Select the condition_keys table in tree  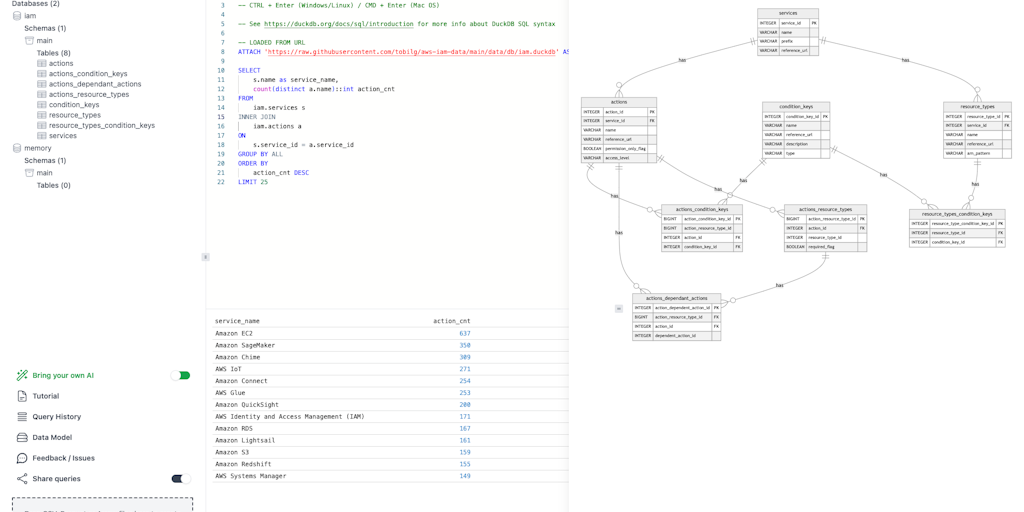(x=74, y=105)
